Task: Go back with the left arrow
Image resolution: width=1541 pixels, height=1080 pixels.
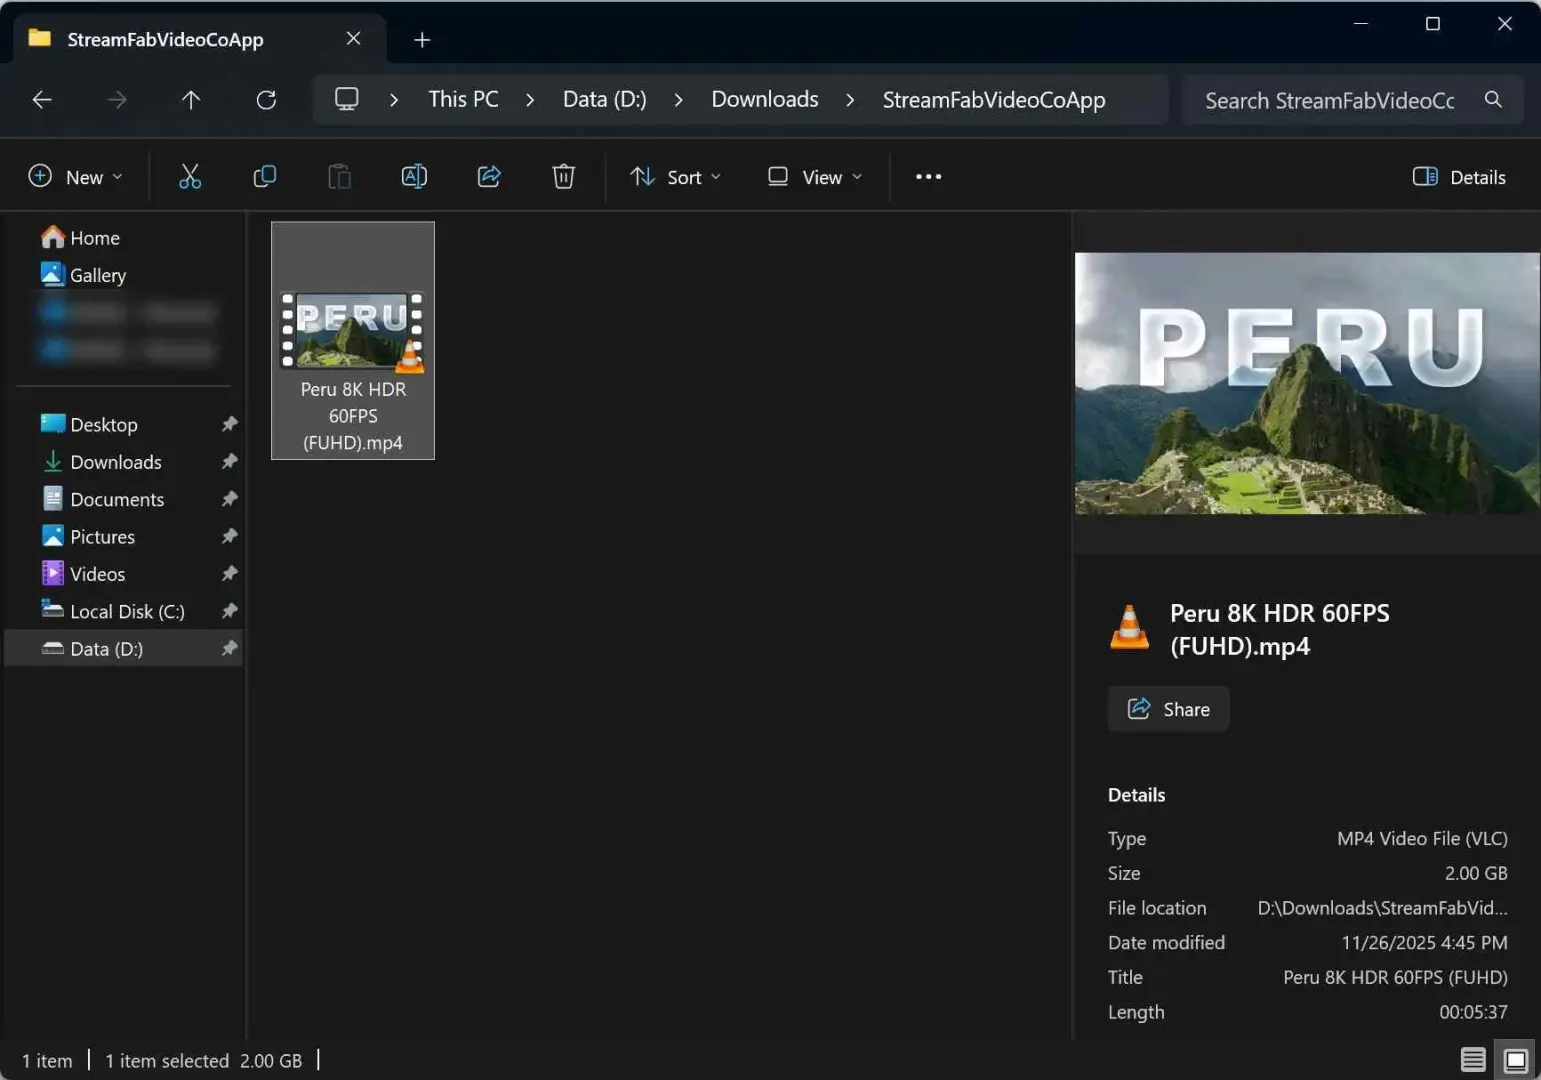Action: 42,100
